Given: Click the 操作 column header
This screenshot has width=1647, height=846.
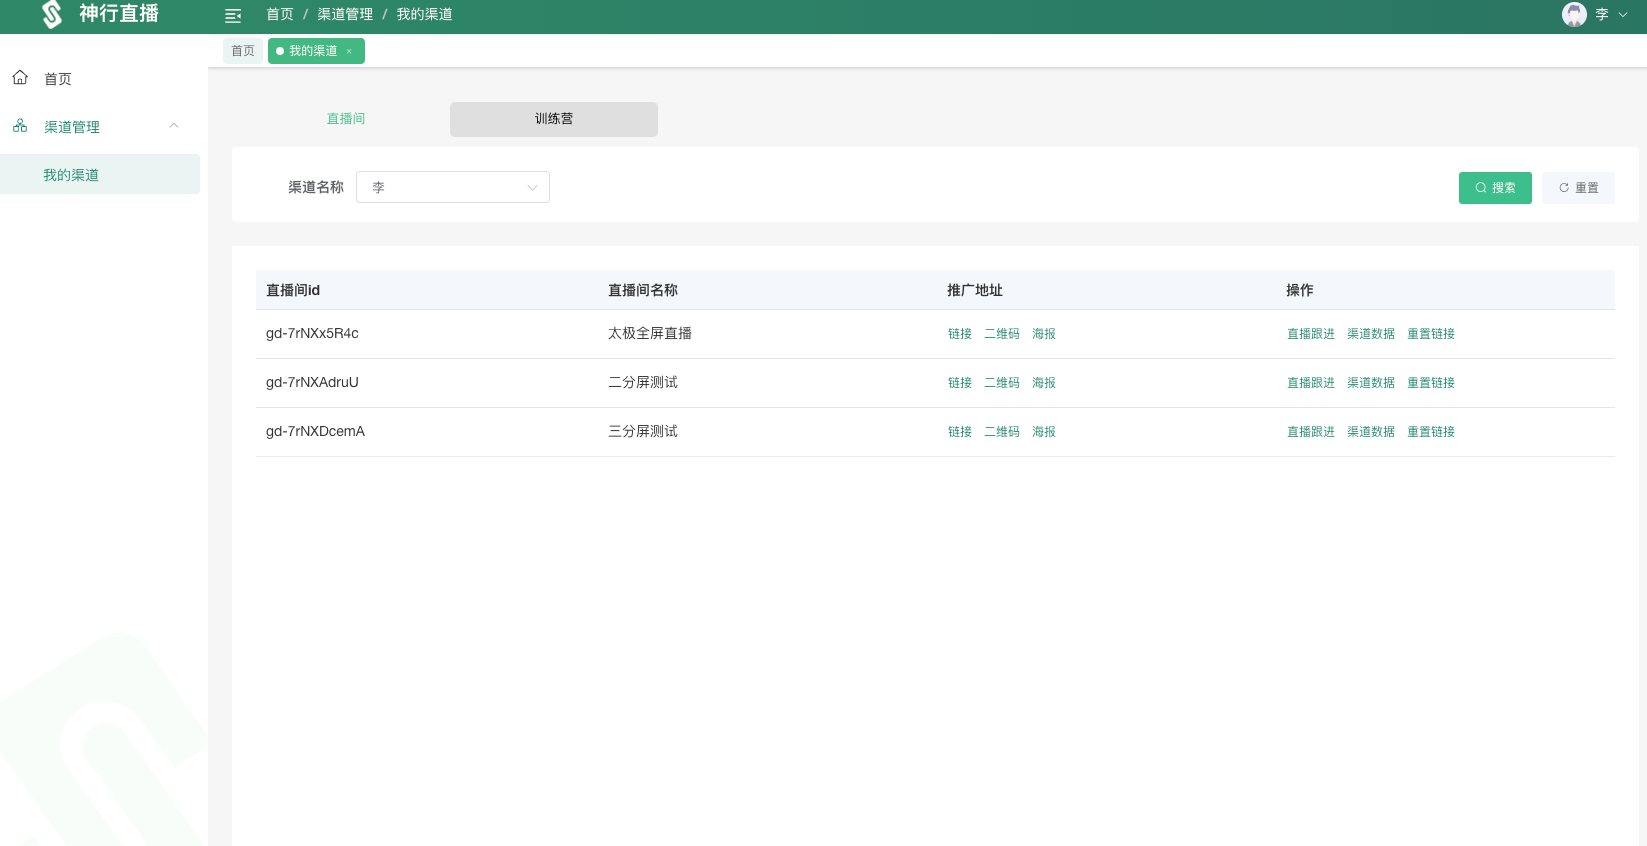Looking at the screenshot, I should (x=1300, y=290).
